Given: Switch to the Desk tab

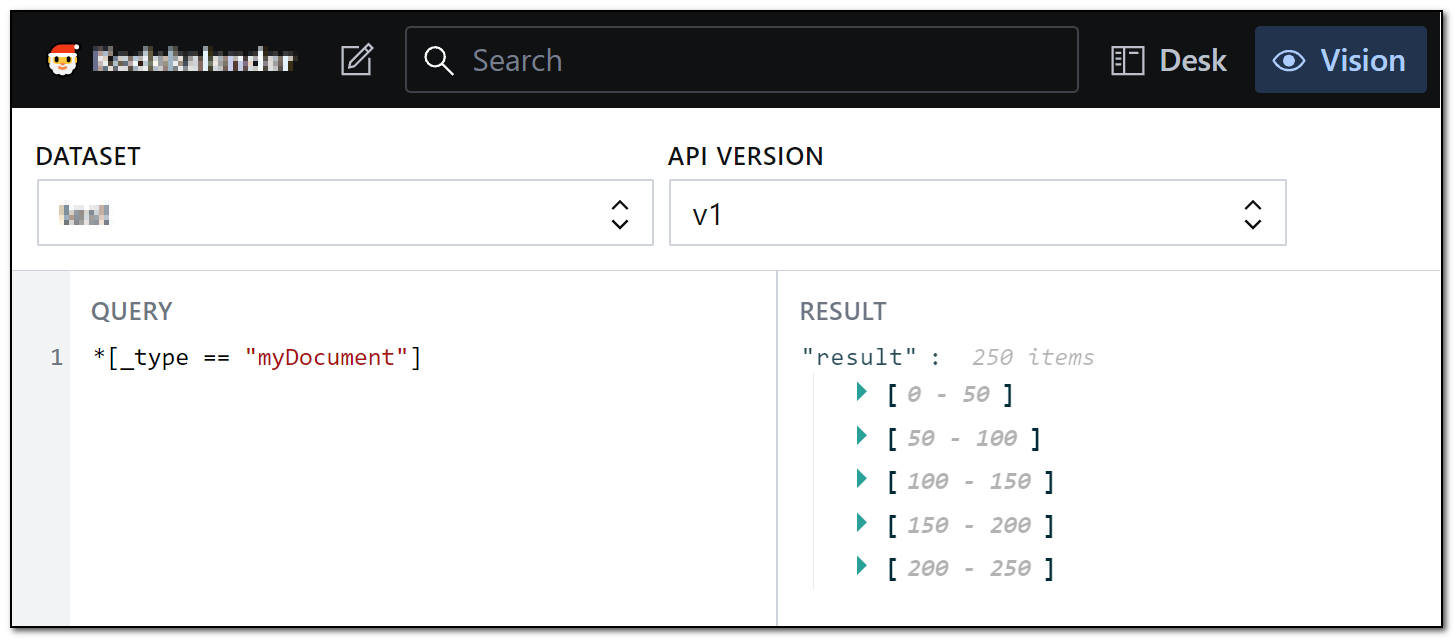Looking at the screenshot, I should (1168, 60).
